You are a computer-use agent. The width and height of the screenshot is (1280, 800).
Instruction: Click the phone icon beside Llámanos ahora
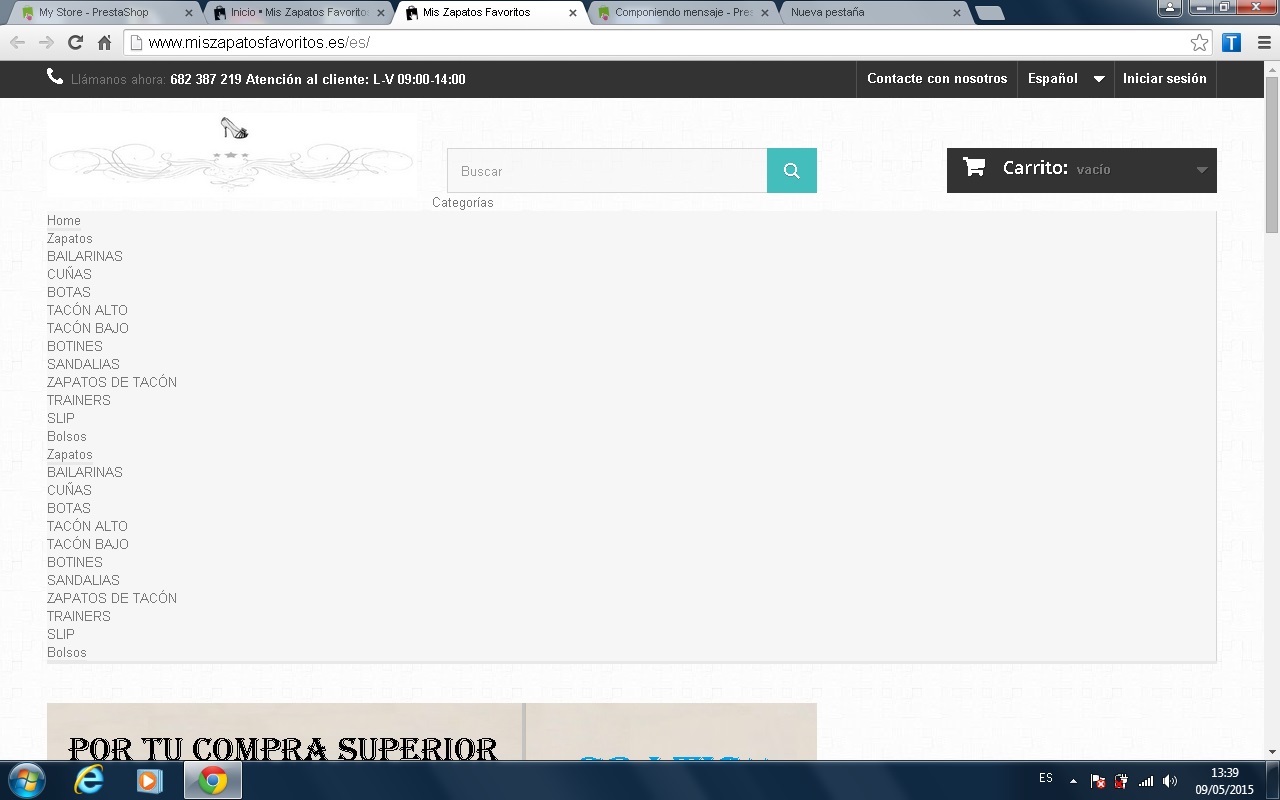[55, 77]
